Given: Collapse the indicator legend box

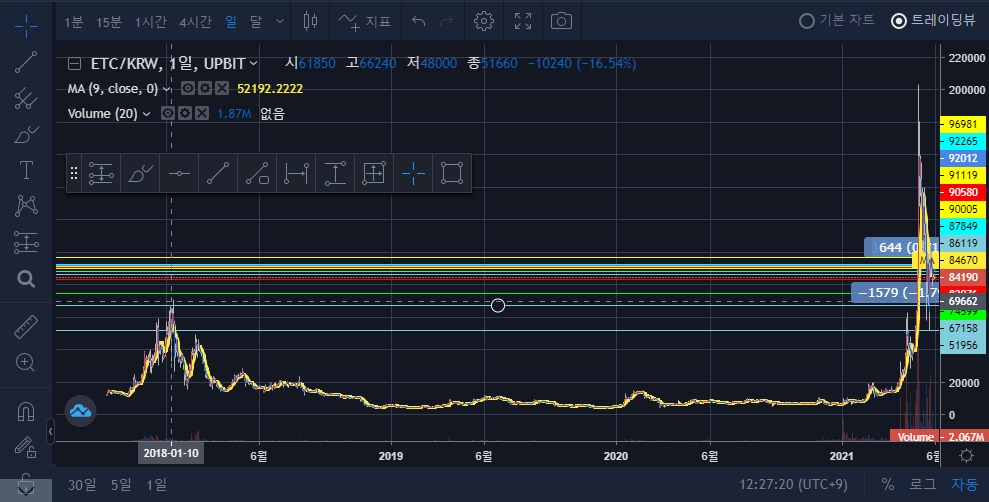Looking at the screenshot, I should [74, 64].
